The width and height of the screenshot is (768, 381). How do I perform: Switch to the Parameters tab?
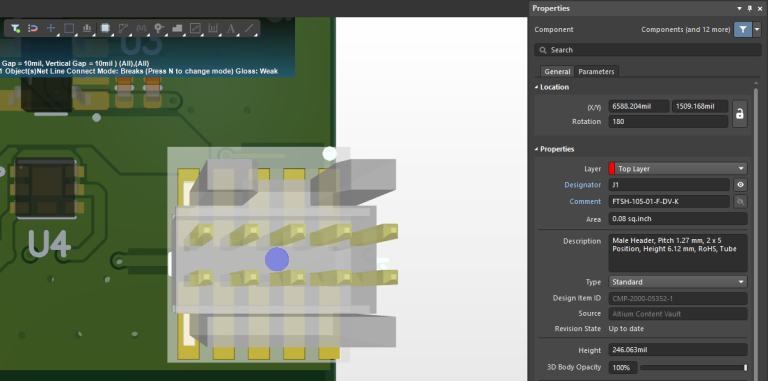coord(596,71)
